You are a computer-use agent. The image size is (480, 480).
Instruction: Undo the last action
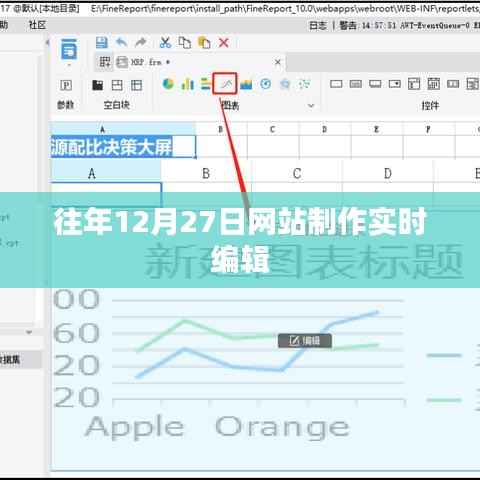pos(122,43)
